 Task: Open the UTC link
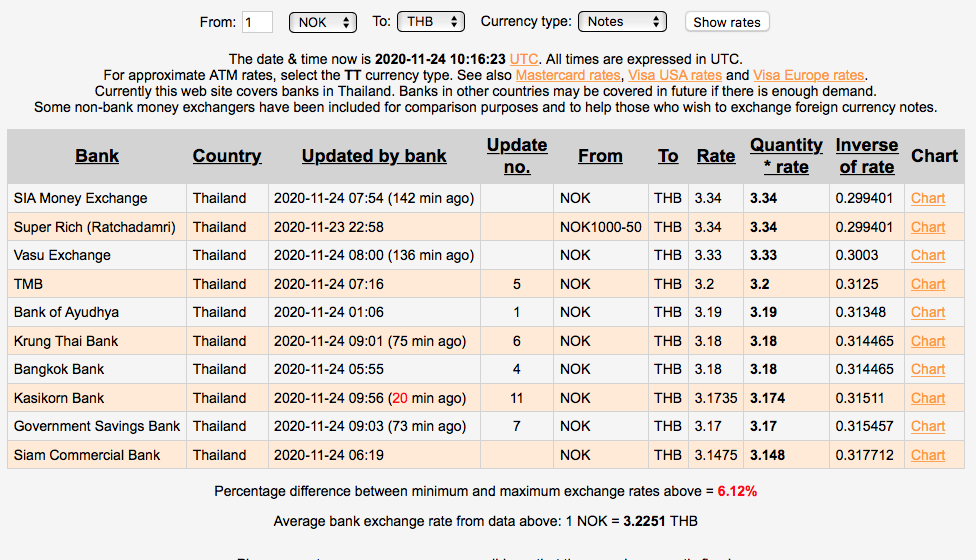pyautogui.click(x=524, y=59)
